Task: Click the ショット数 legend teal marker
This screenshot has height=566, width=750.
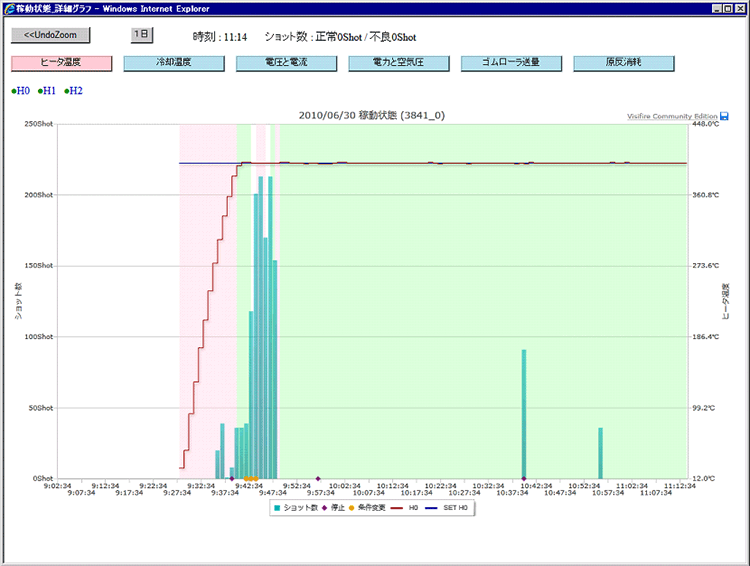Action: coord(277,508)
